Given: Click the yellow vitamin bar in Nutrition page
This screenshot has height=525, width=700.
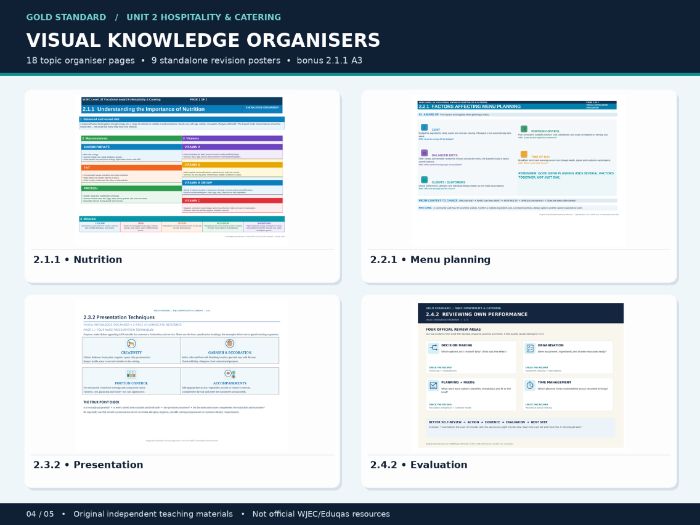Looking at the screenshot, I should pos(232,165).
